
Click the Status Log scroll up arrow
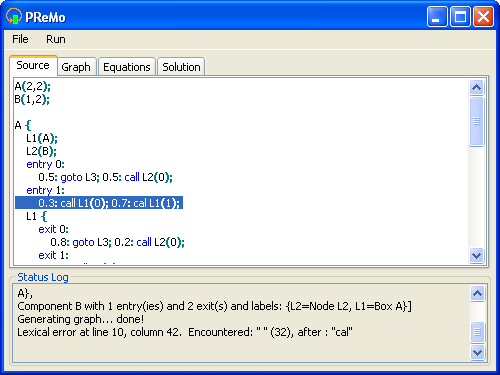click(x=477, y=293)
